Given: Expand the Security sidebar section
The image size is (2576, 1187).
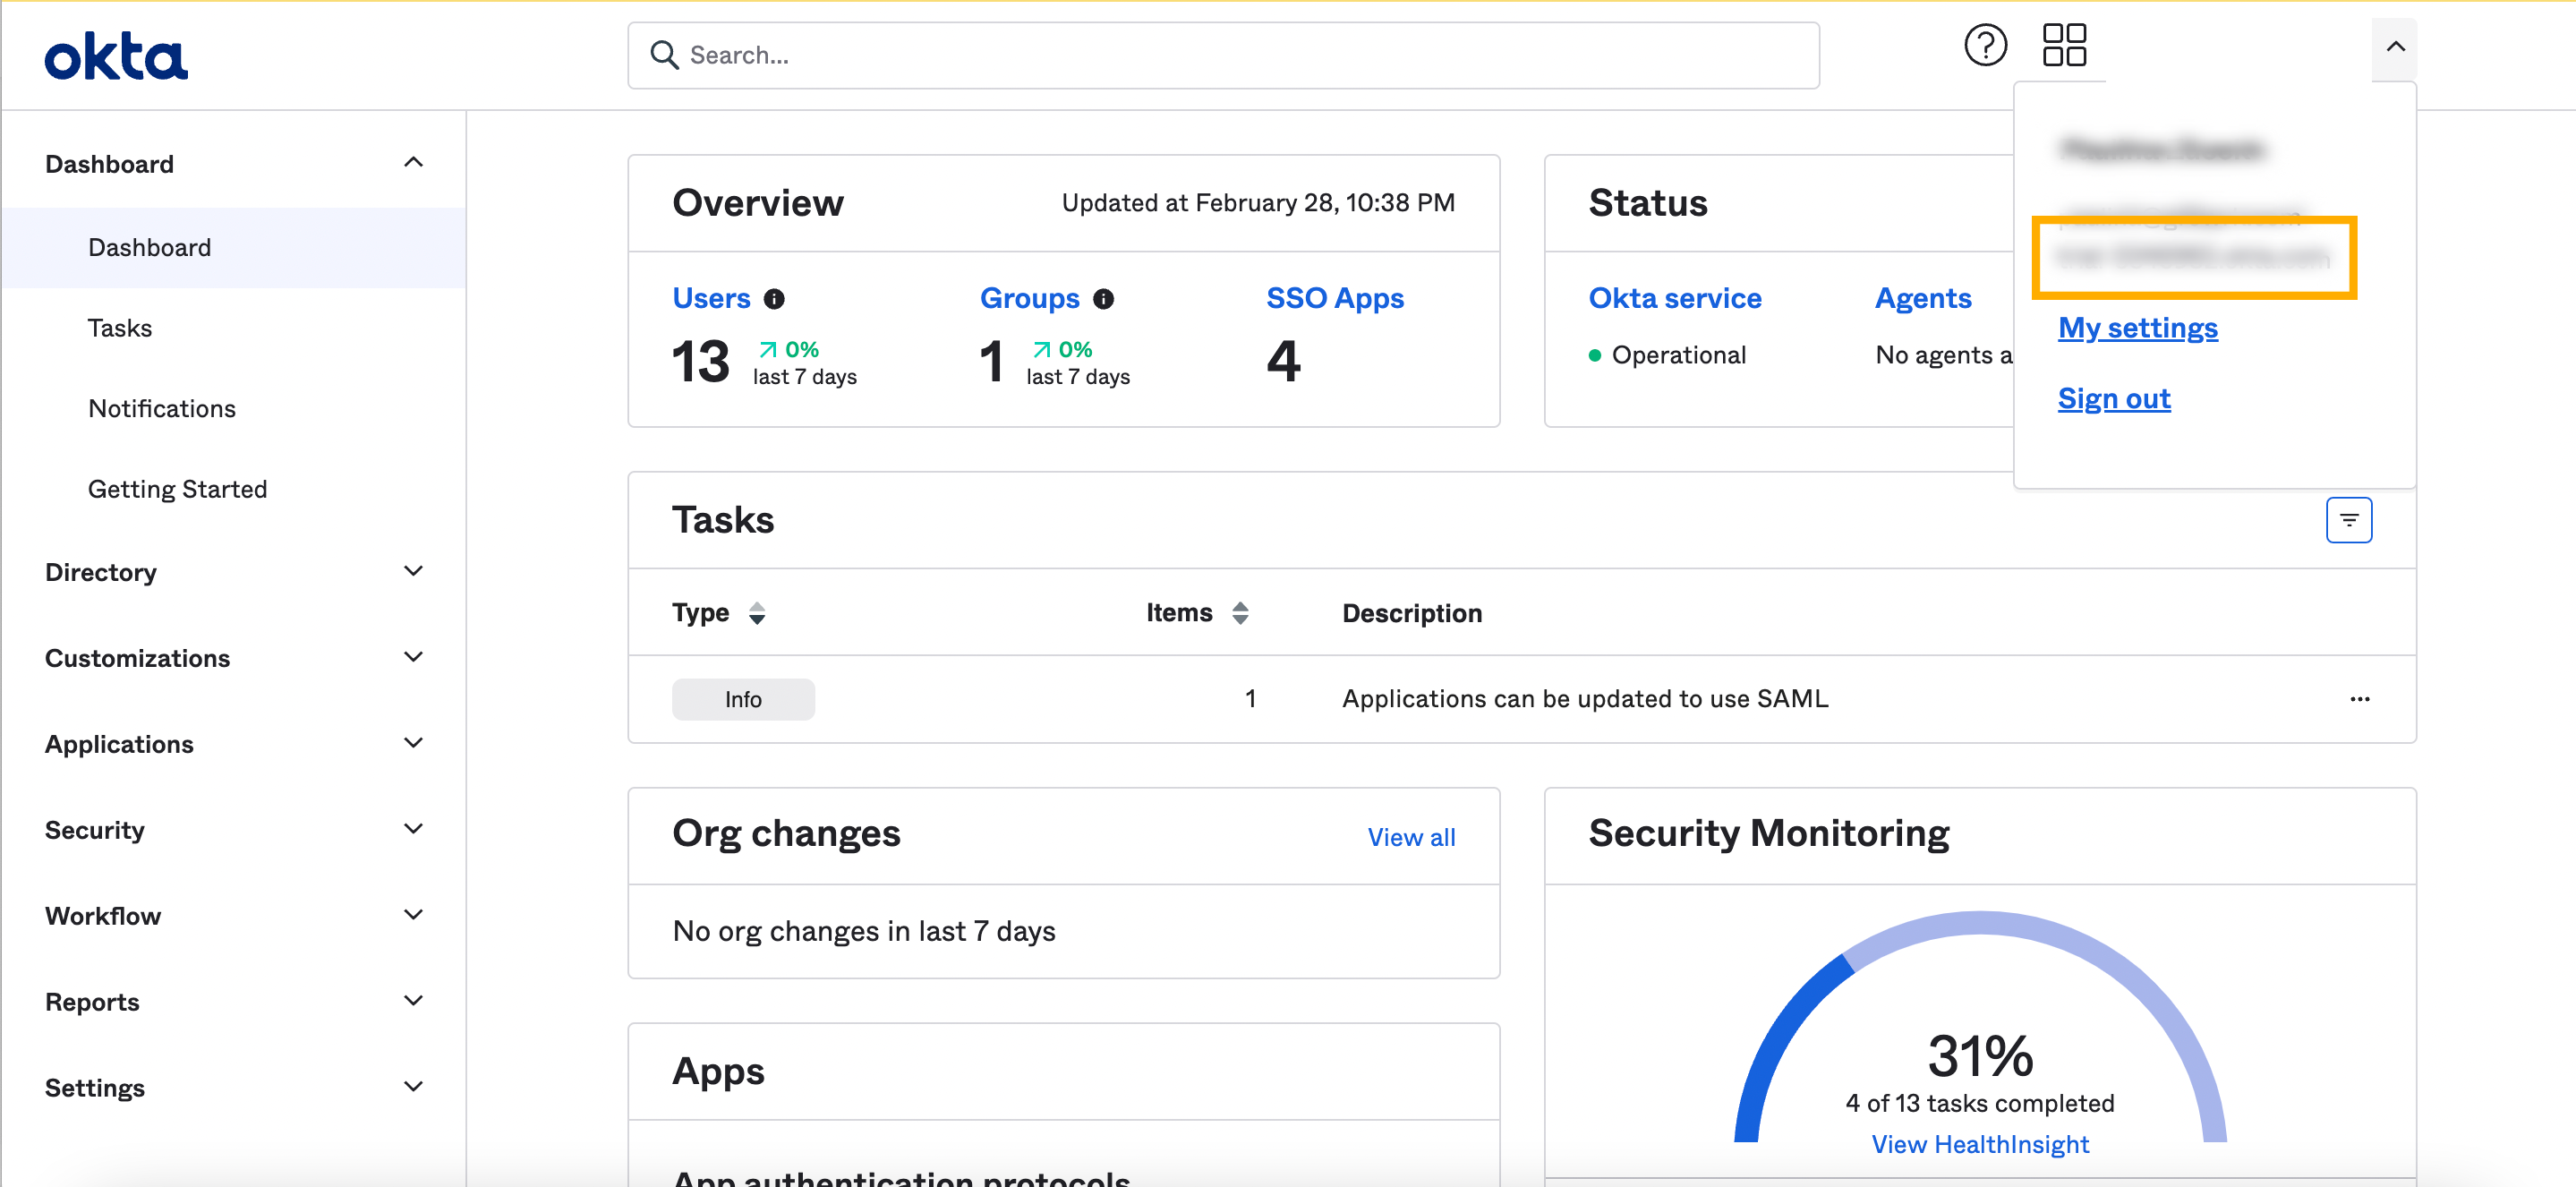Looking at the screenshot, I should tap(413, 829).
